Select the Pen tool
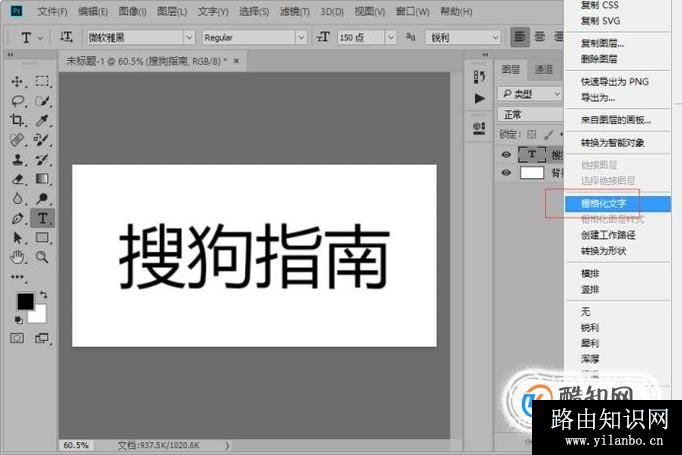Image resolution: width=682 pixels, height=455 pixels. point(17,218)
